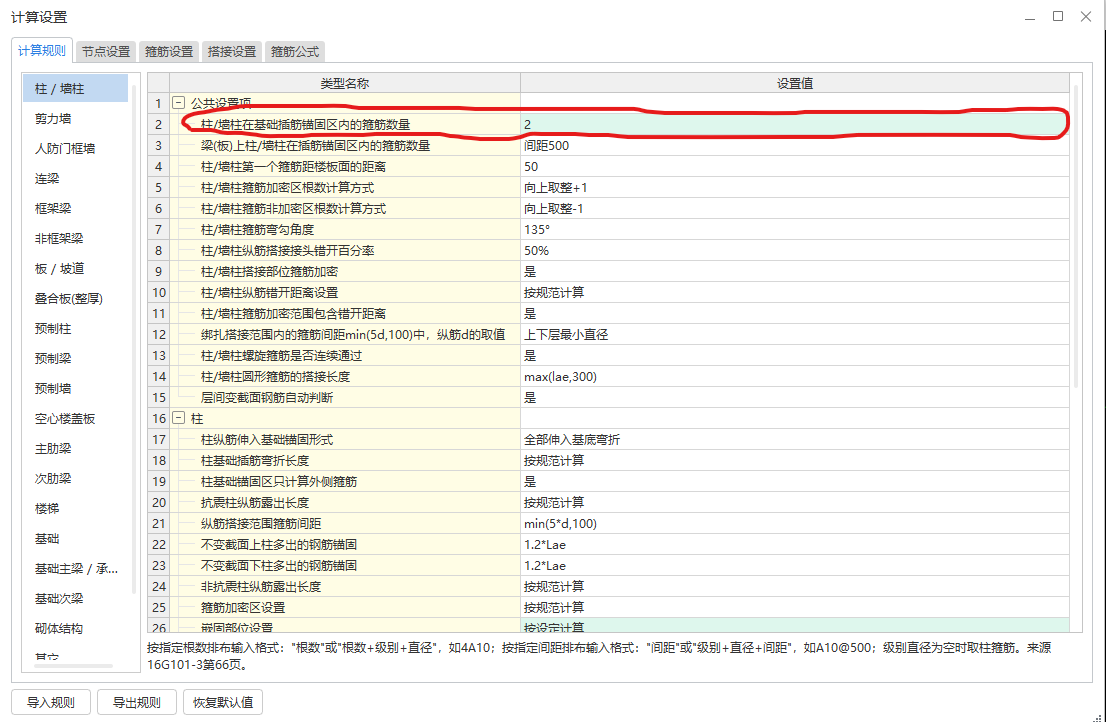Select 基础主梁 / 承... in the sidebar

tap(75, 568)
